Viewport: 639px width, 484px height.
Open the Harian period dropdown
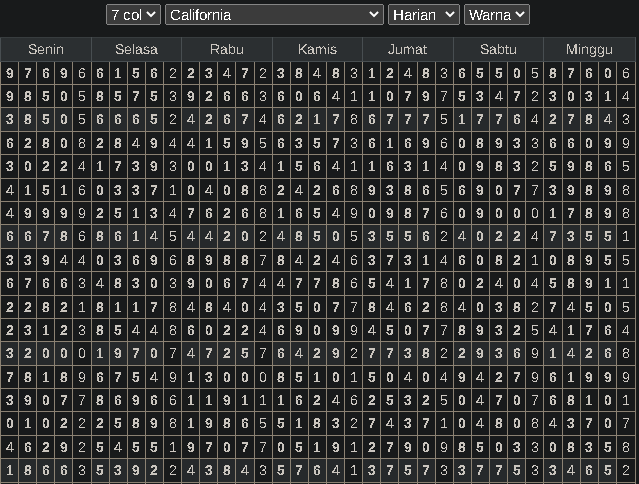(424, 15)
